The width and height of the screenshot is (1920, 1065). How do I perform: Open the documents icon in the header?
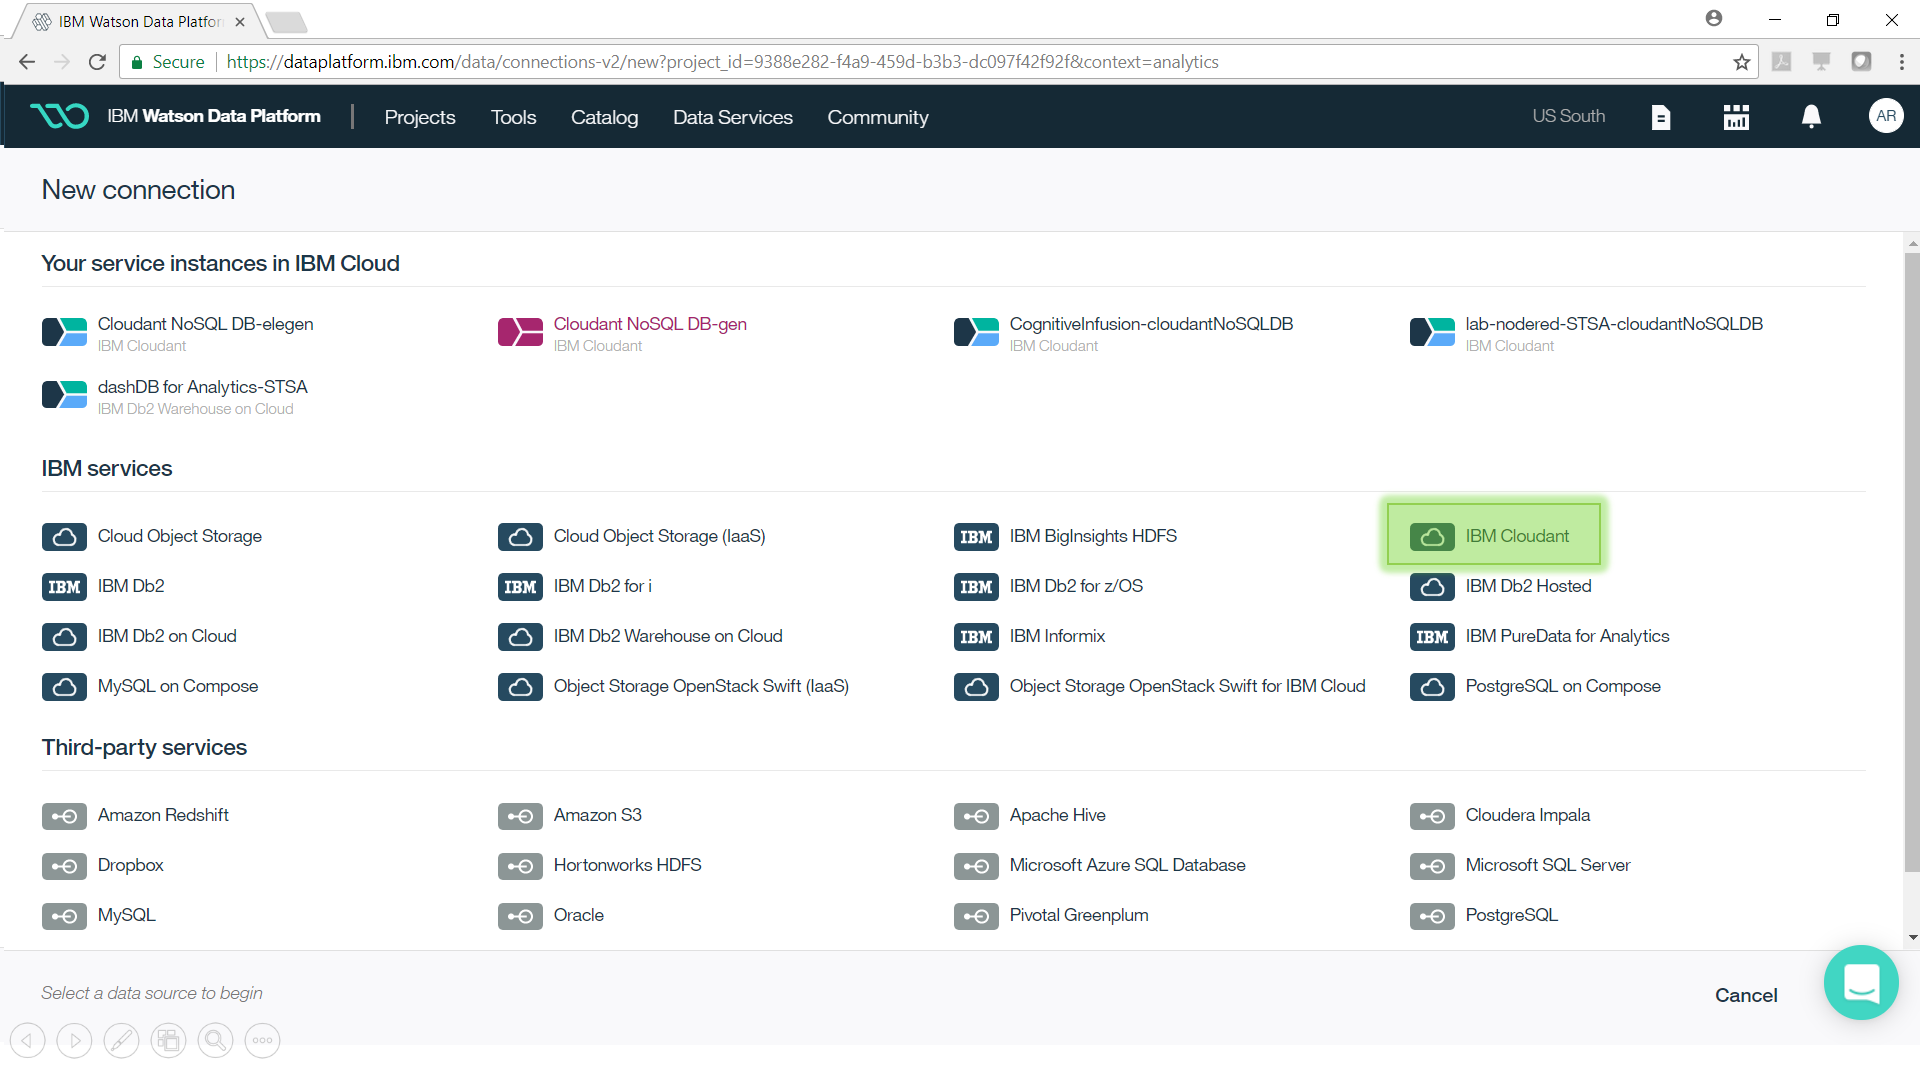pyautogui.click(x=1660, y=117)
